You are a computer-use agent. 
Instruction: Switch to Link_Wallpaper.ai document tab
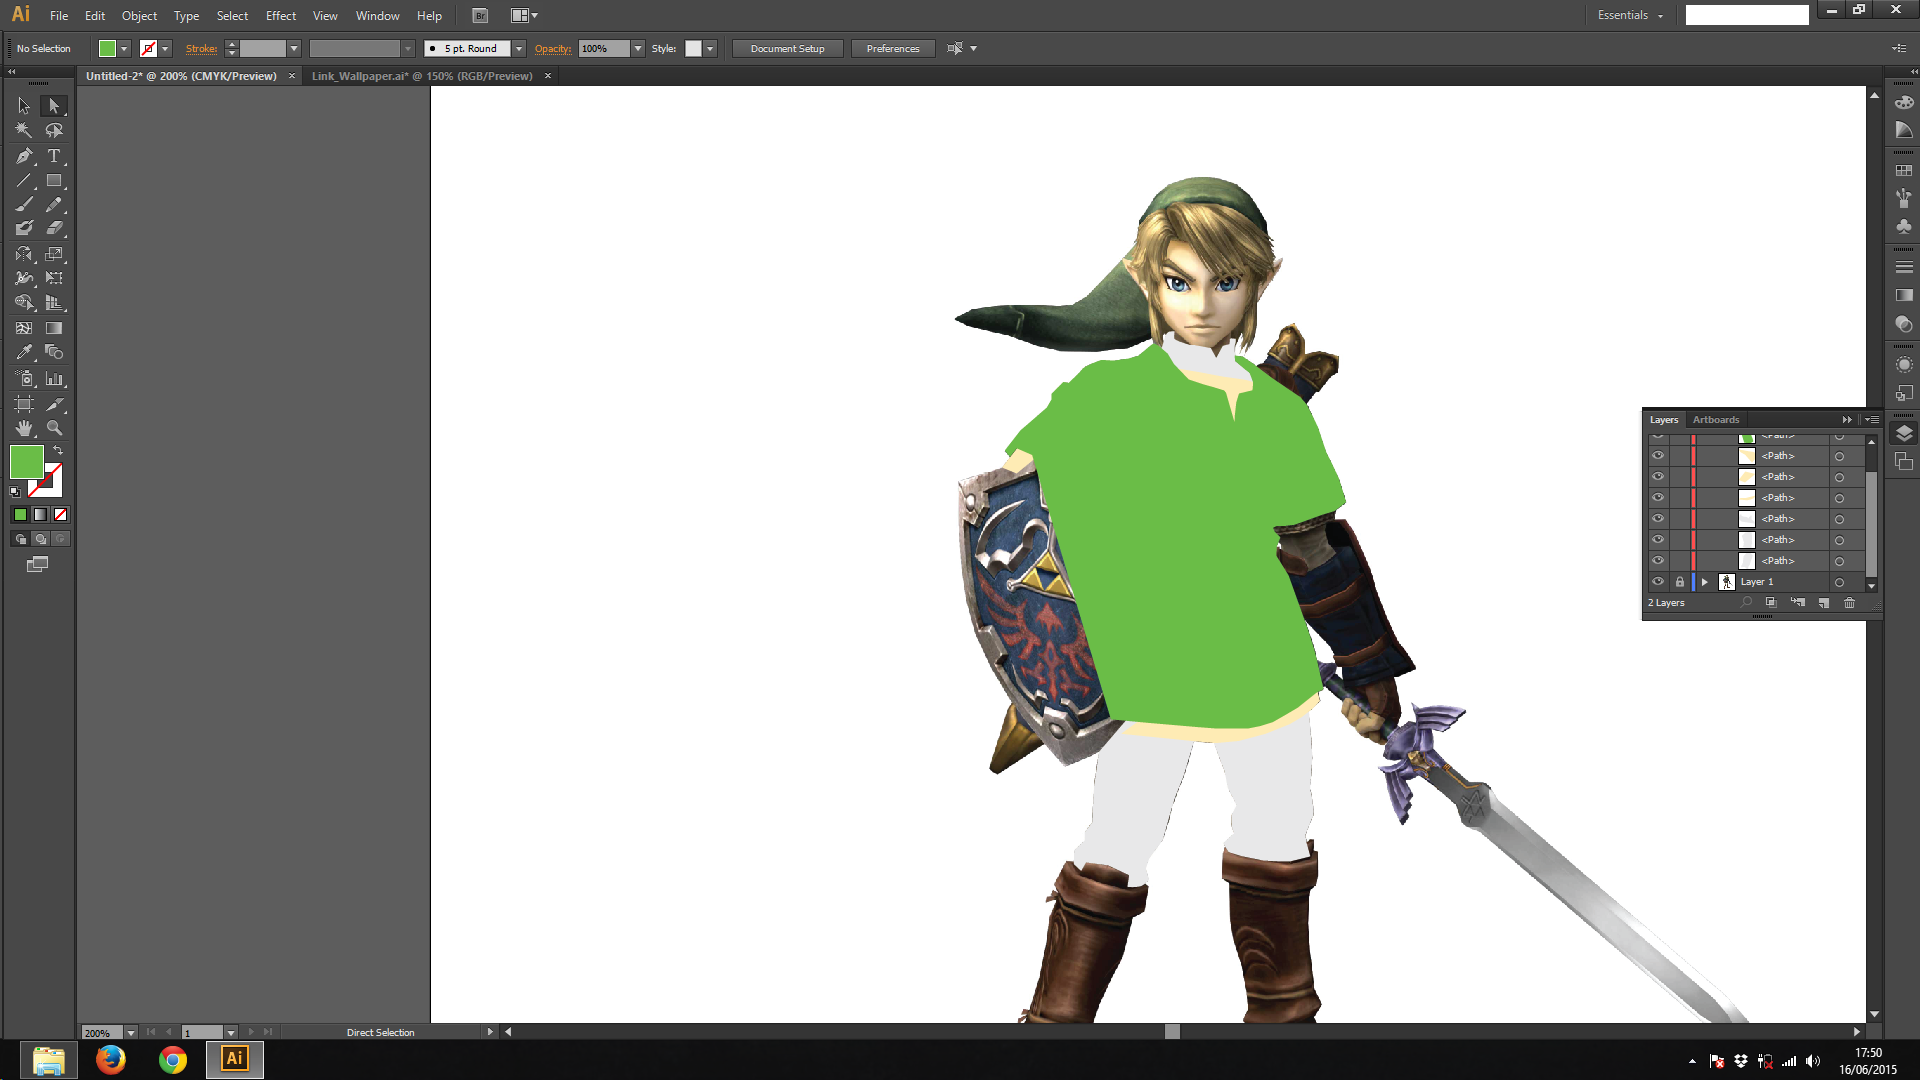coord(422,76)
